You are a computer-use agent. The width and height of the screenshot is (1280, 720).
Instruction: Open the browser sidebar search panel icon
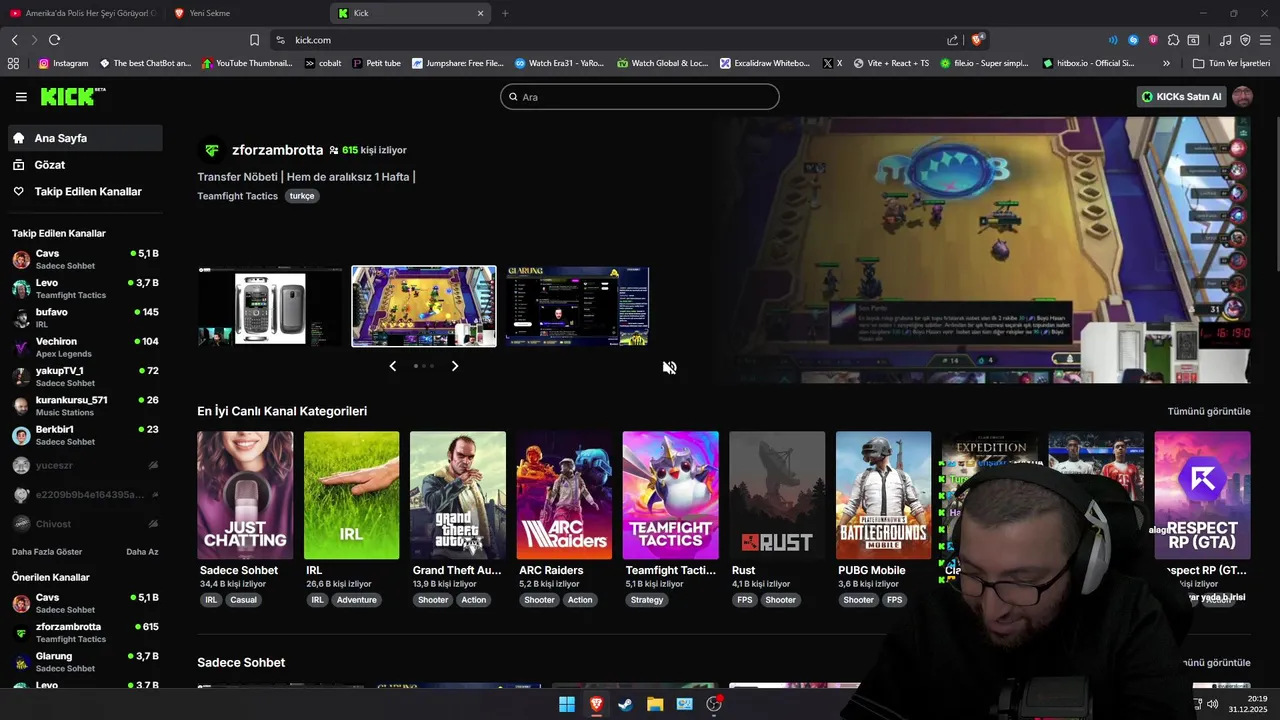point(1193,40)
